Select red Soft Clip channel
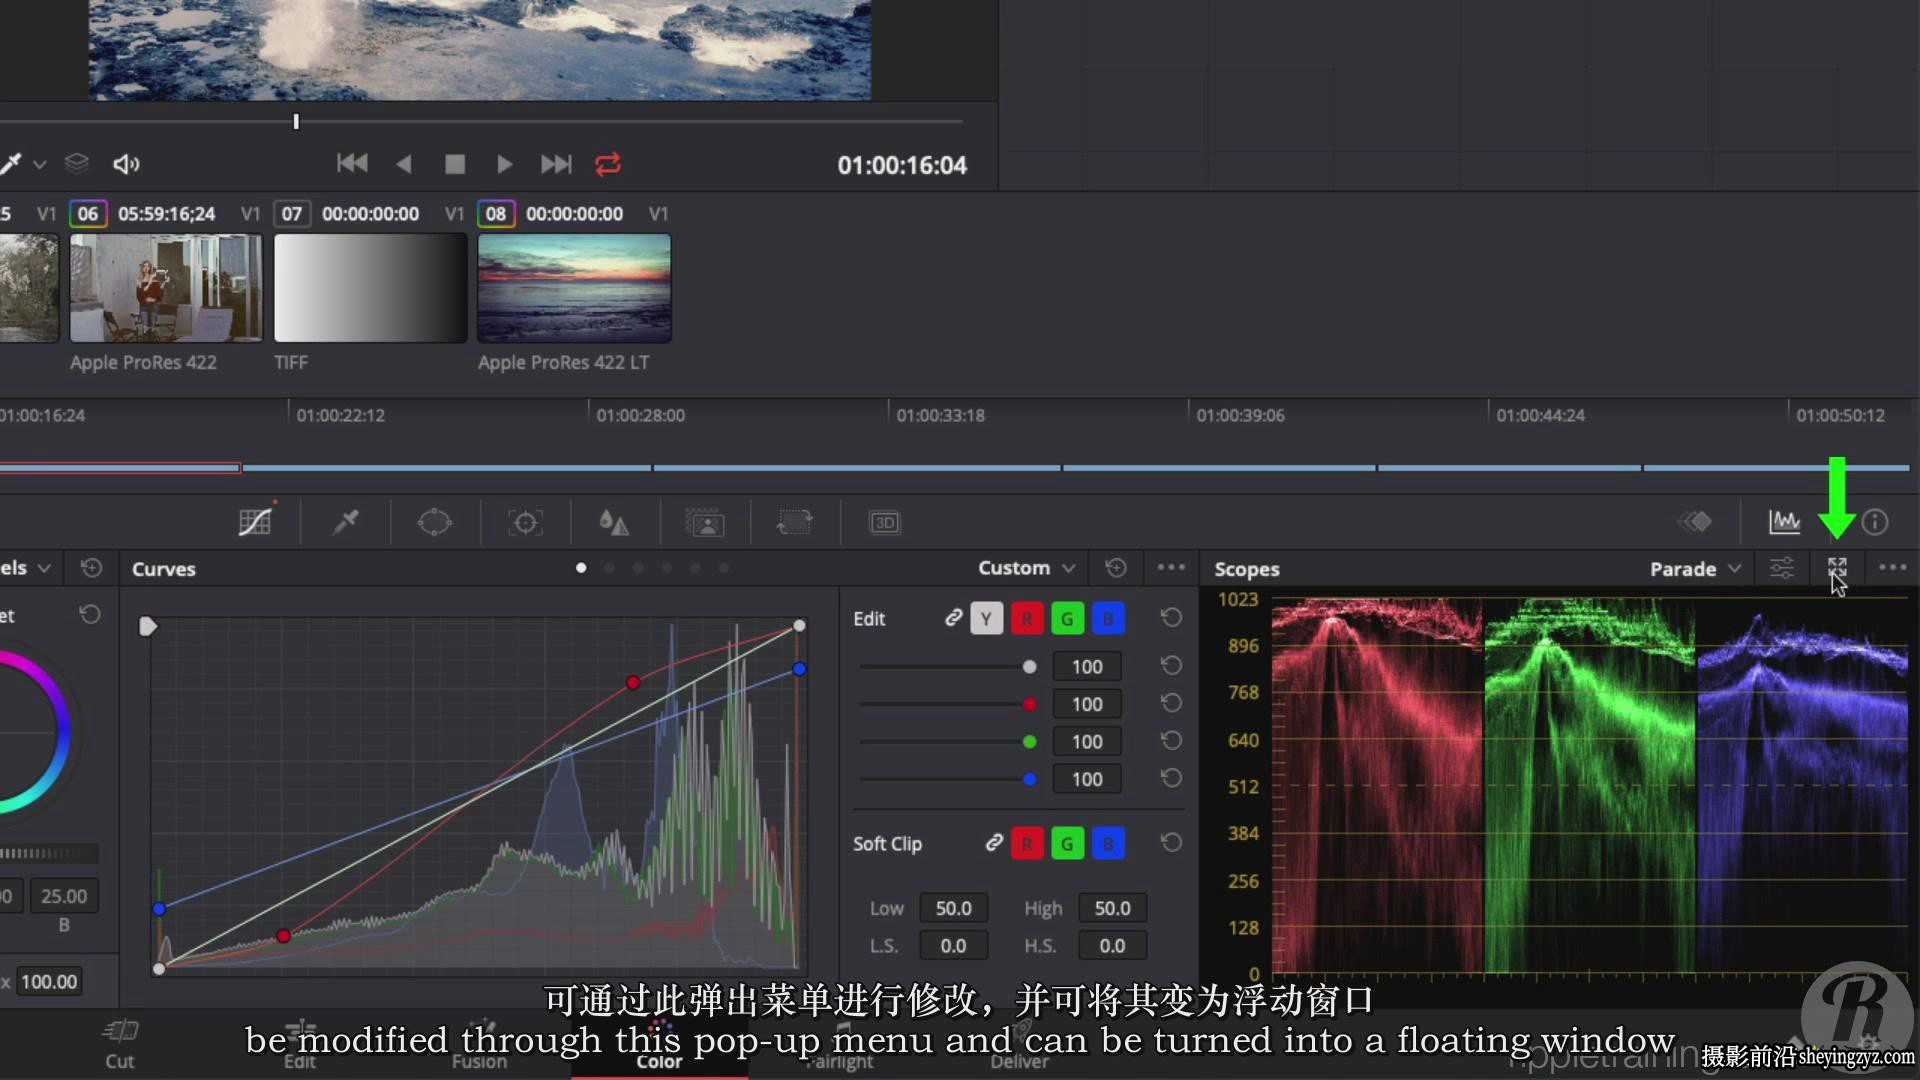 coord(1027,844)
